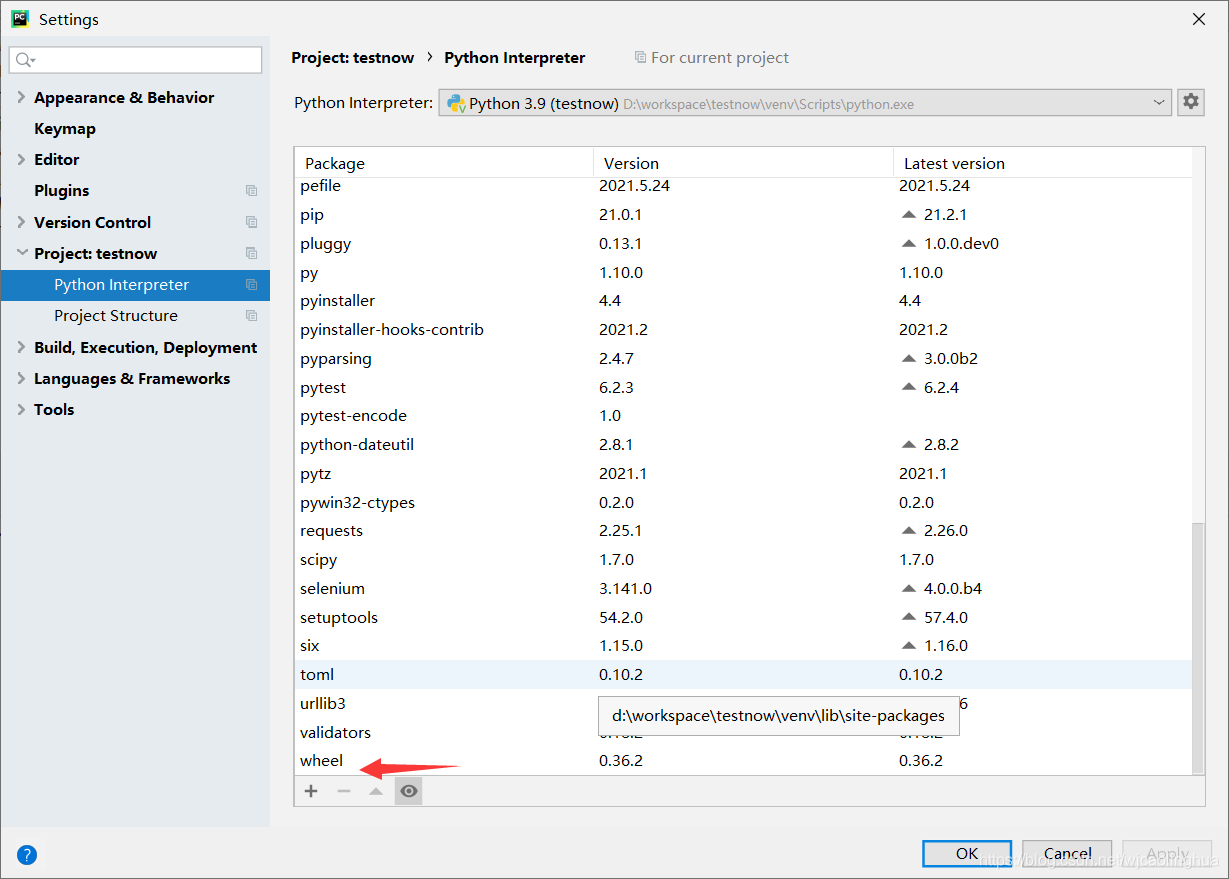Click the upgrade arrow beside requests 2.26.0

[x=908, y=531]
